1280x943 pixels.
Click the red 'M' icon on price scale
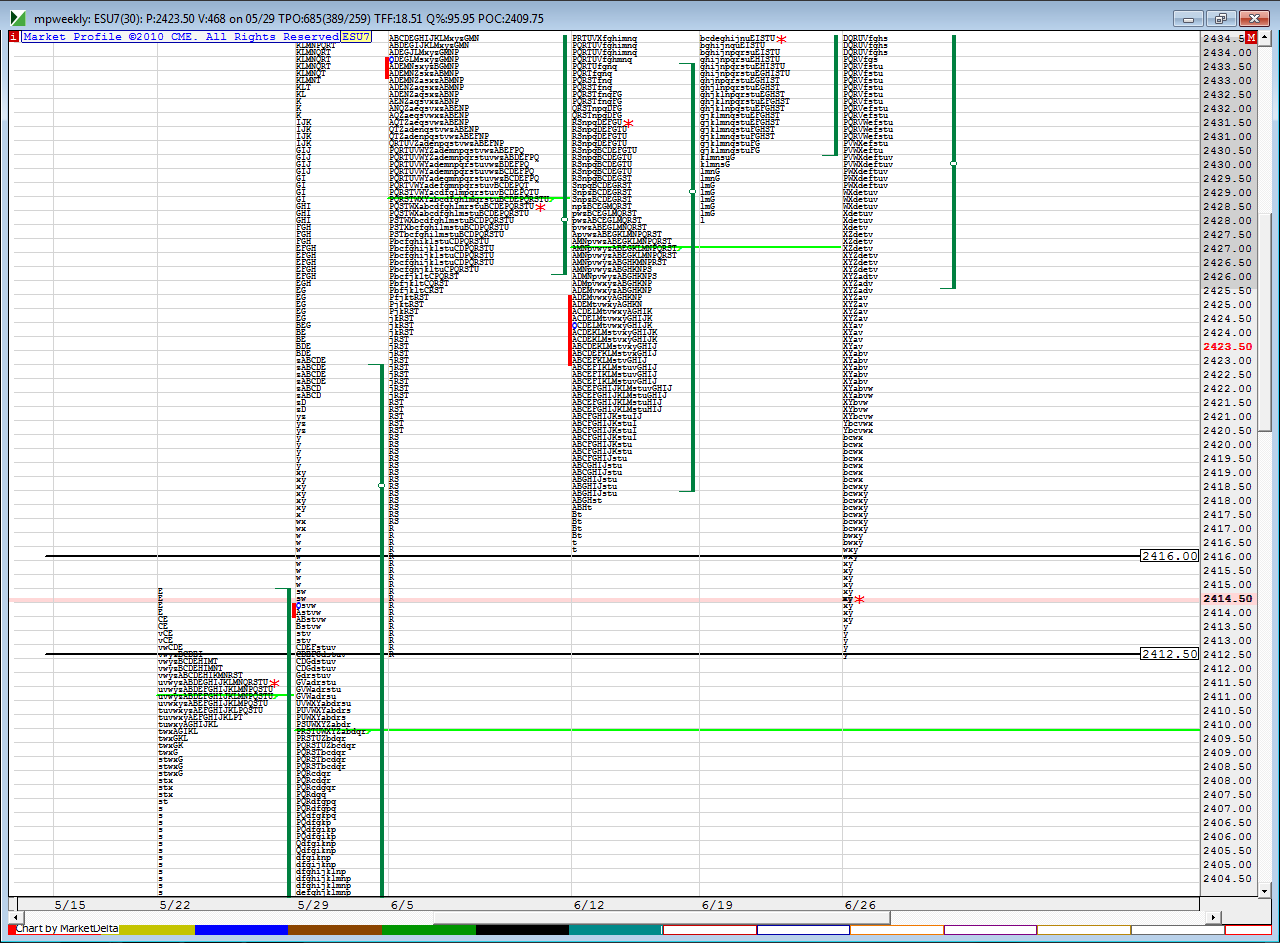pyautogui.click(x=1250, y=37)
